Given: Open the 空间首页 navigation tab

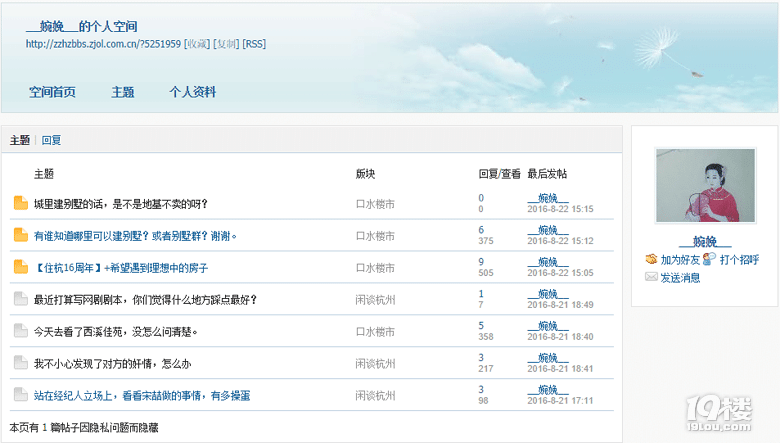Looking at the screenshot, I should (x=52, y=92).
